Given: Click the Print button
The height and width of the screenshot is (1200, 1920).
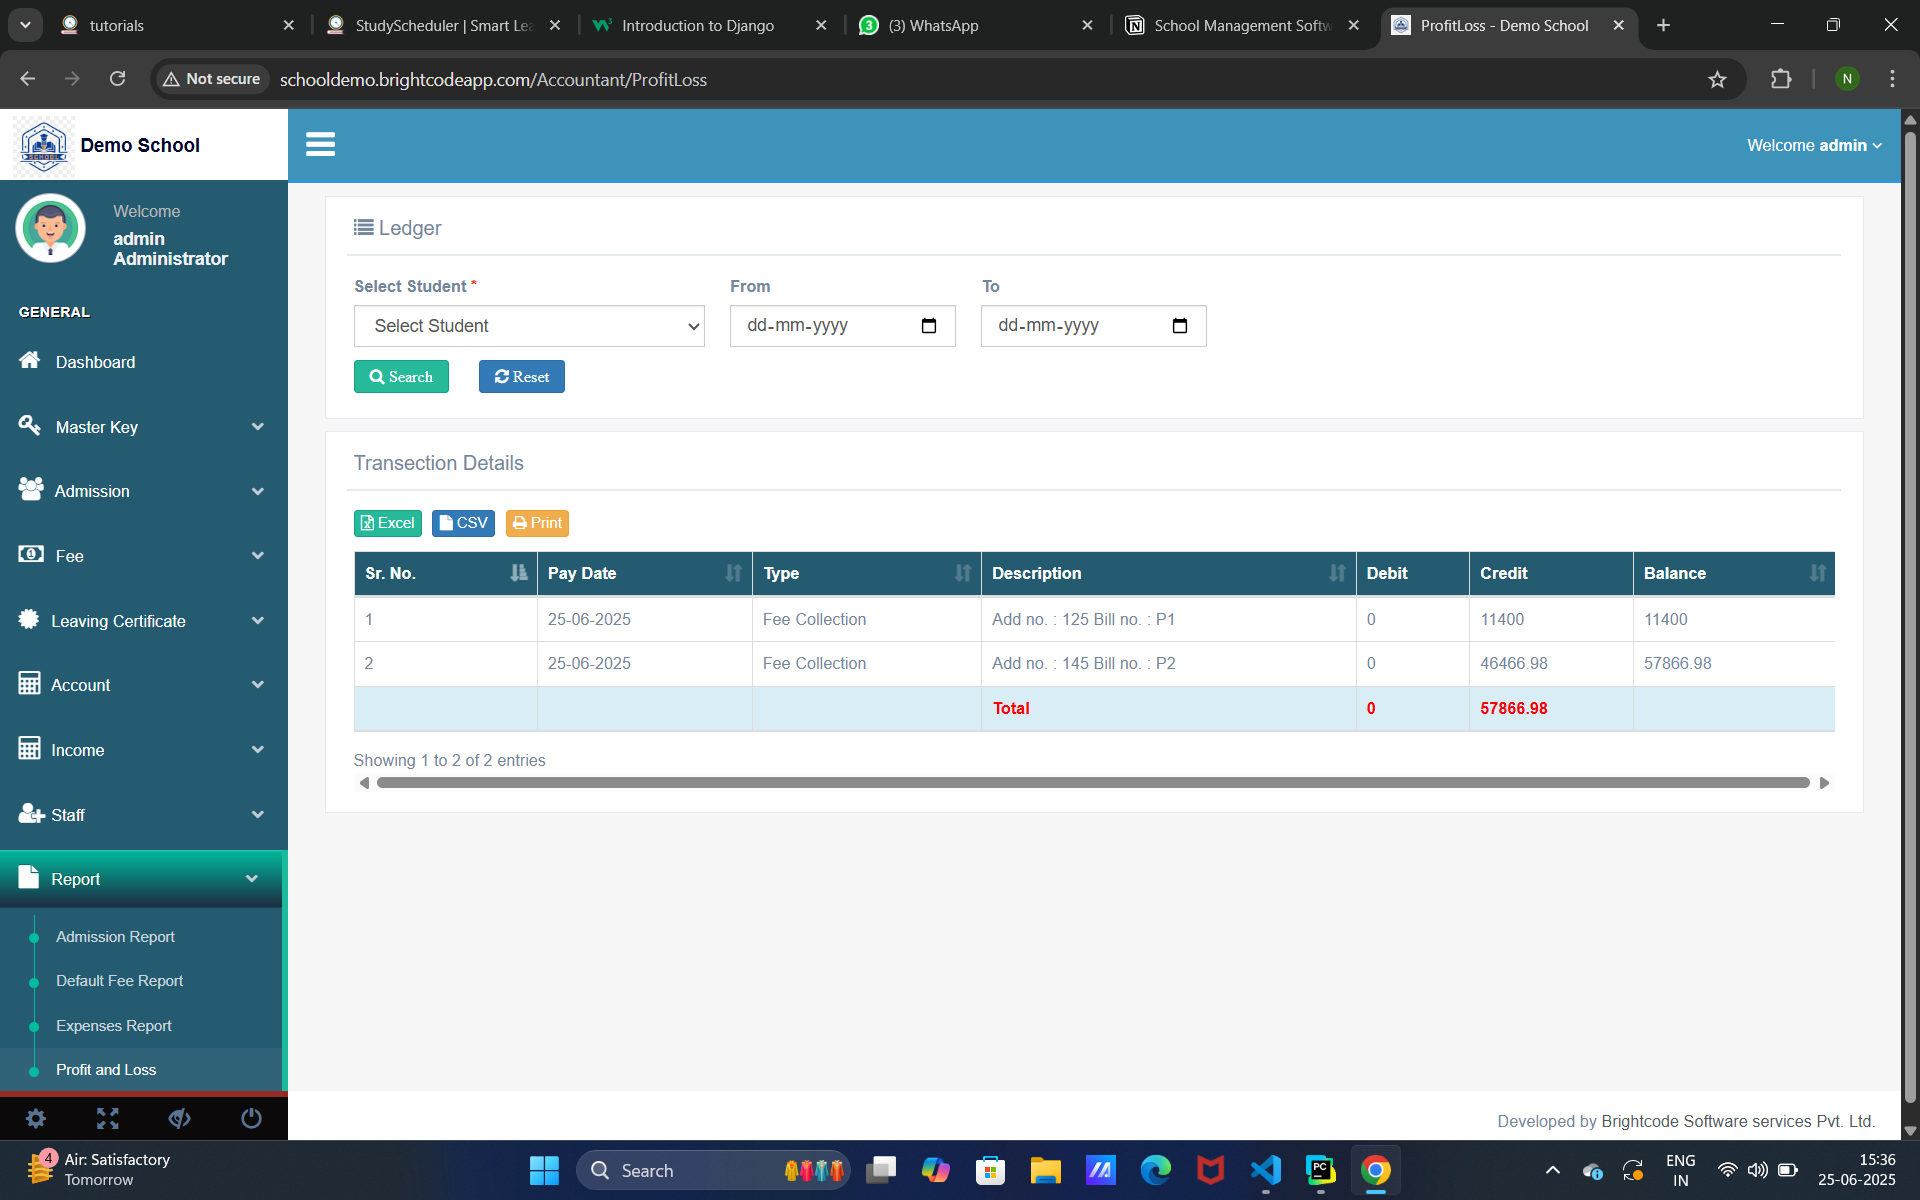Looking at the screenshot, I should (537, 523).
